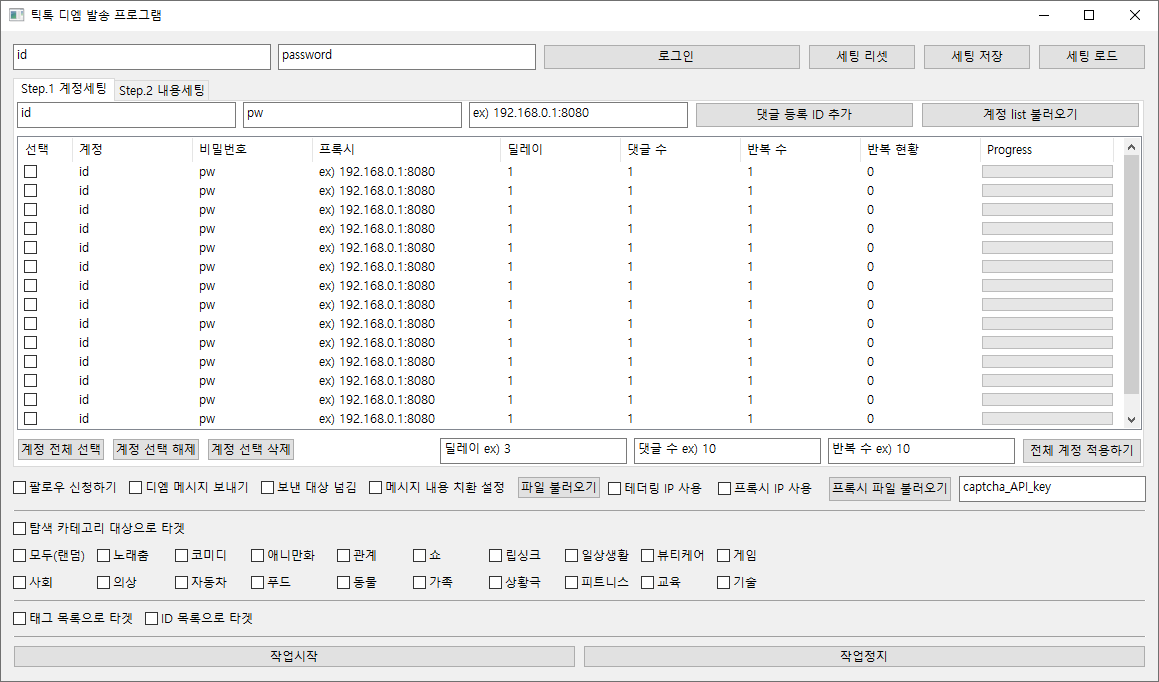The image size is (1159, 682).
Task: Check the 디엠 메시지 보내기 option
Action: [136, 488]
